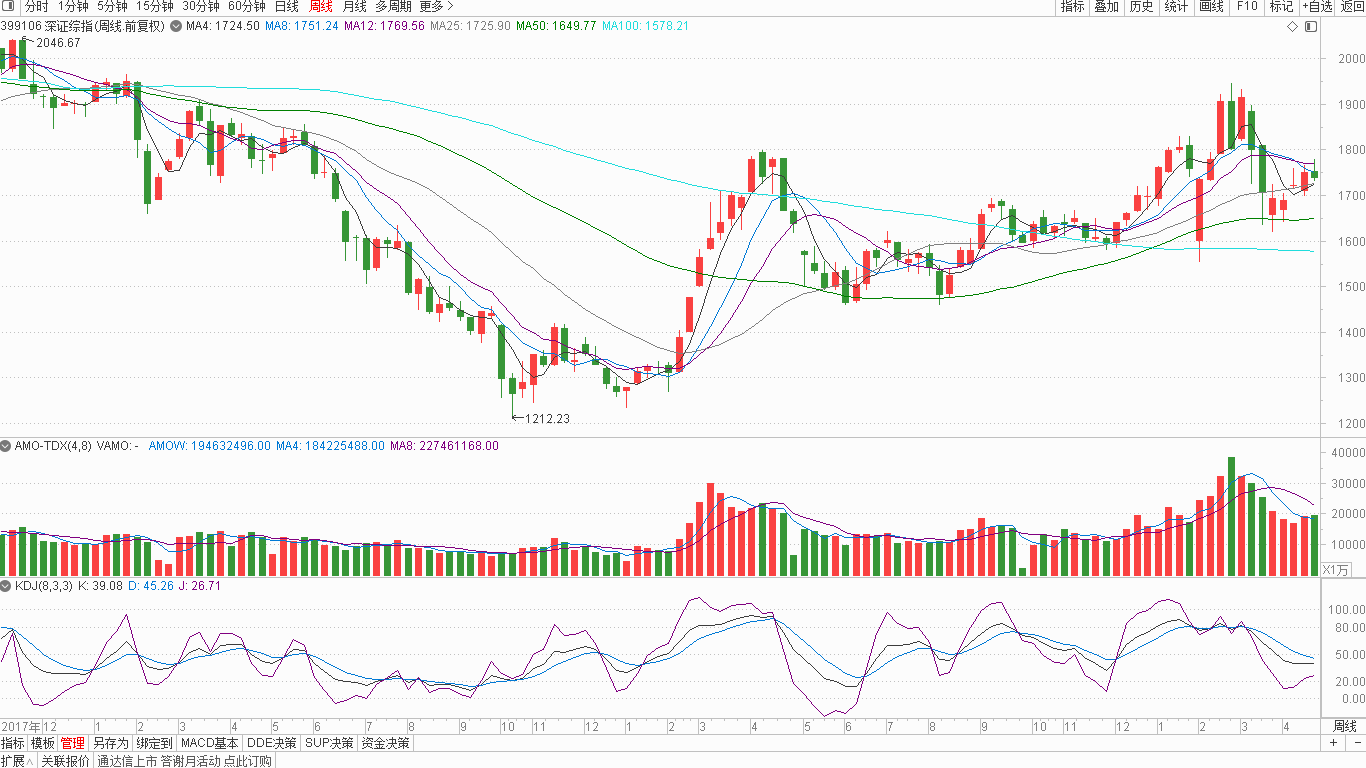This screenshot has height=768, width=1366.
Task: Click the + zoom-in button at bottom right
Action: tap(1334, 743)
